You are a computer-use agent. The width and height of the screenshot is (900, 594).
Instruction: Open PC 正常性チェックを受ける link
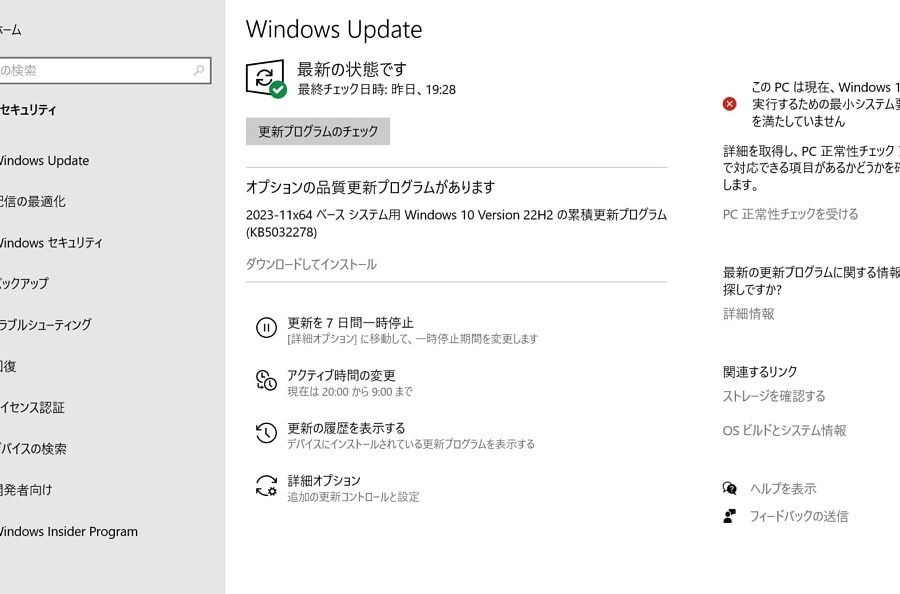790,214
